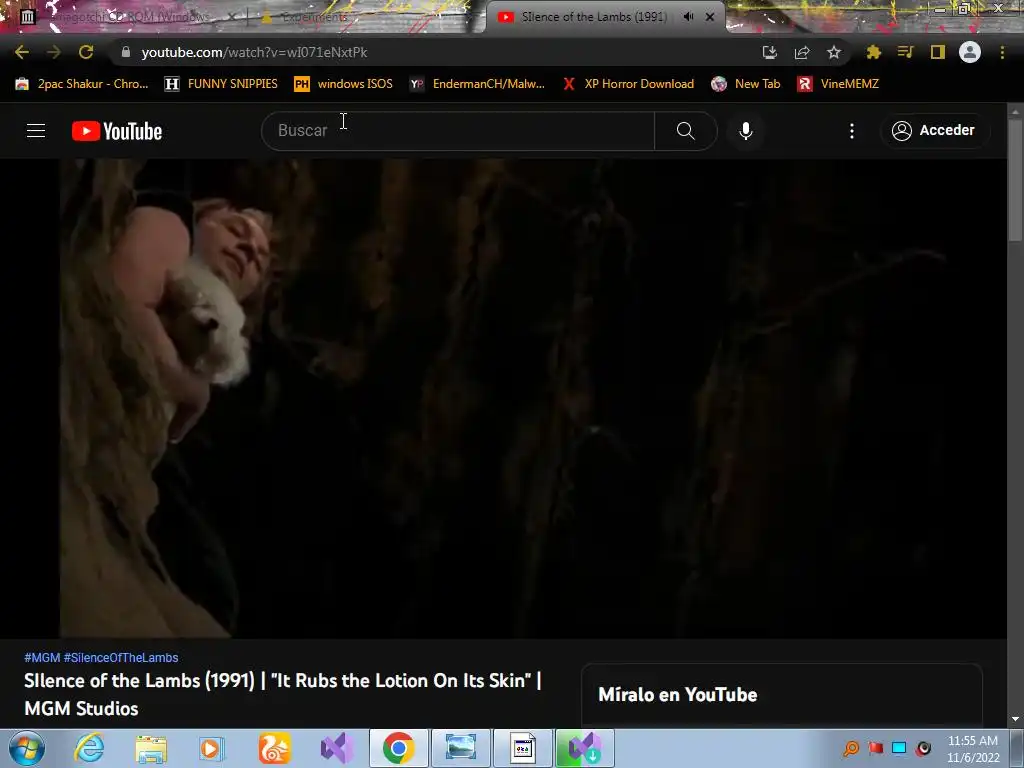Switch to the Tamagotchi CD-ROM tab
The height and width of the screenshot is (768, 1024).
tap(131, 17)
